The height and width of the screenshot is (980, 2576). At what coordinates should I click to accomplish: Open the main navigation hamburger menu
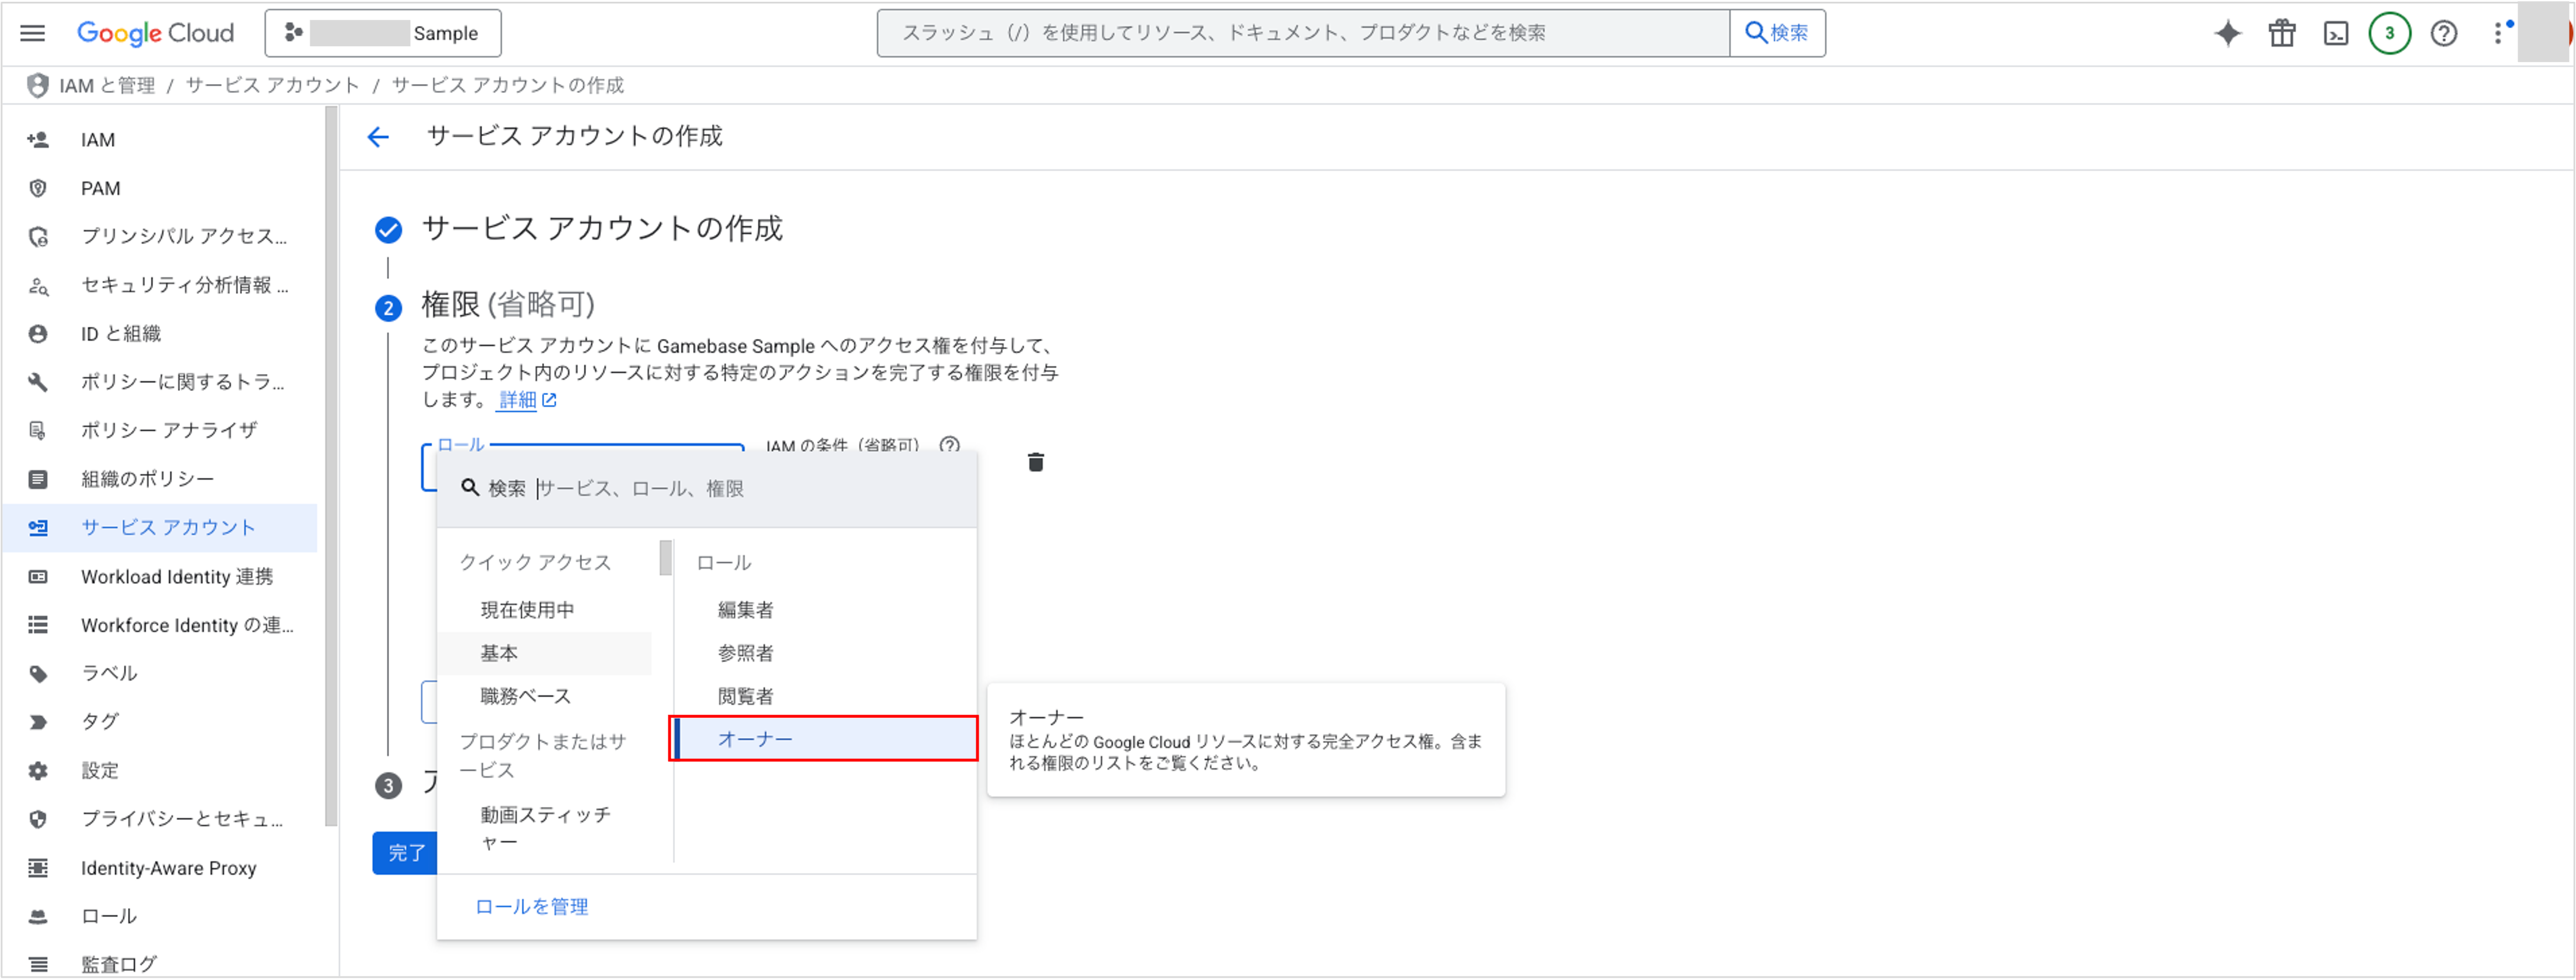pos(33,33)
